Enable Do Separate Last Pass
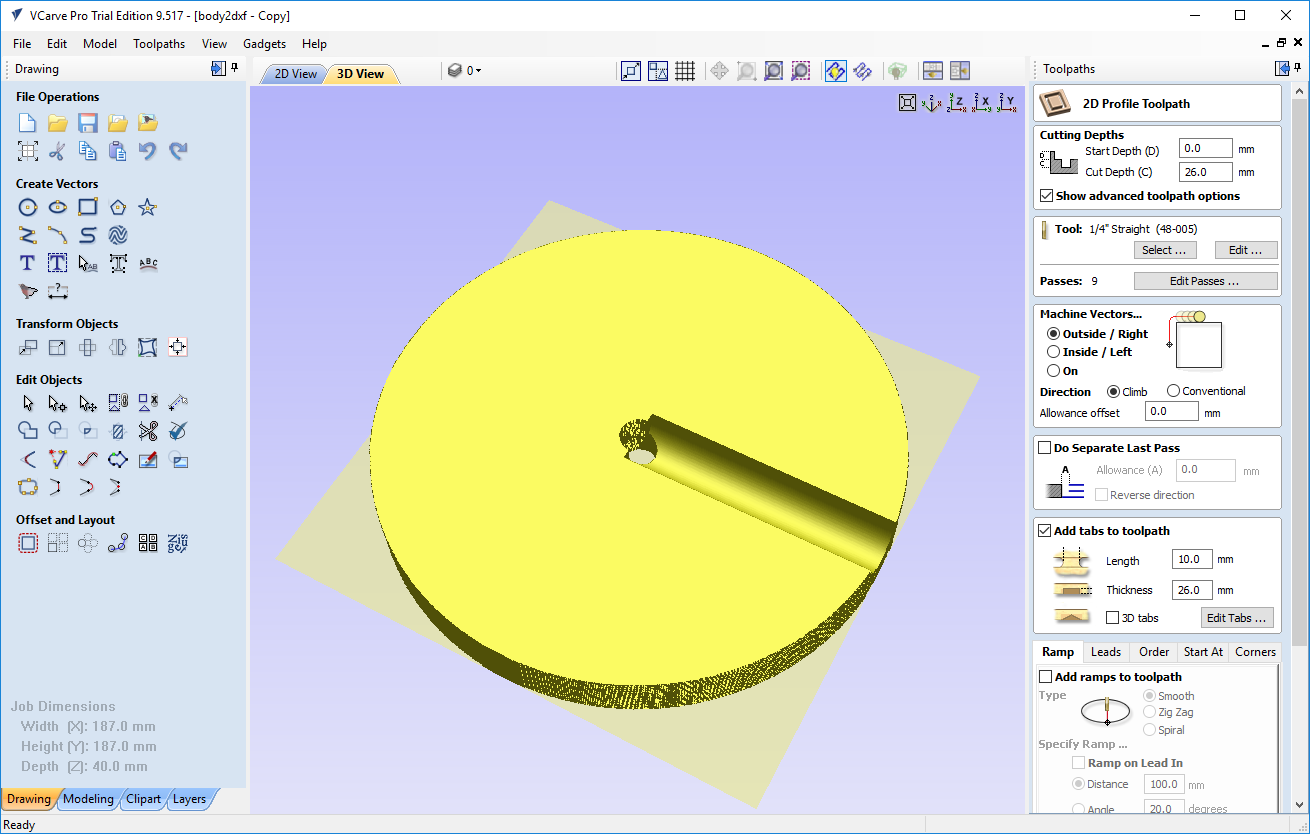1310x834 pixels. coord(1045,448)
